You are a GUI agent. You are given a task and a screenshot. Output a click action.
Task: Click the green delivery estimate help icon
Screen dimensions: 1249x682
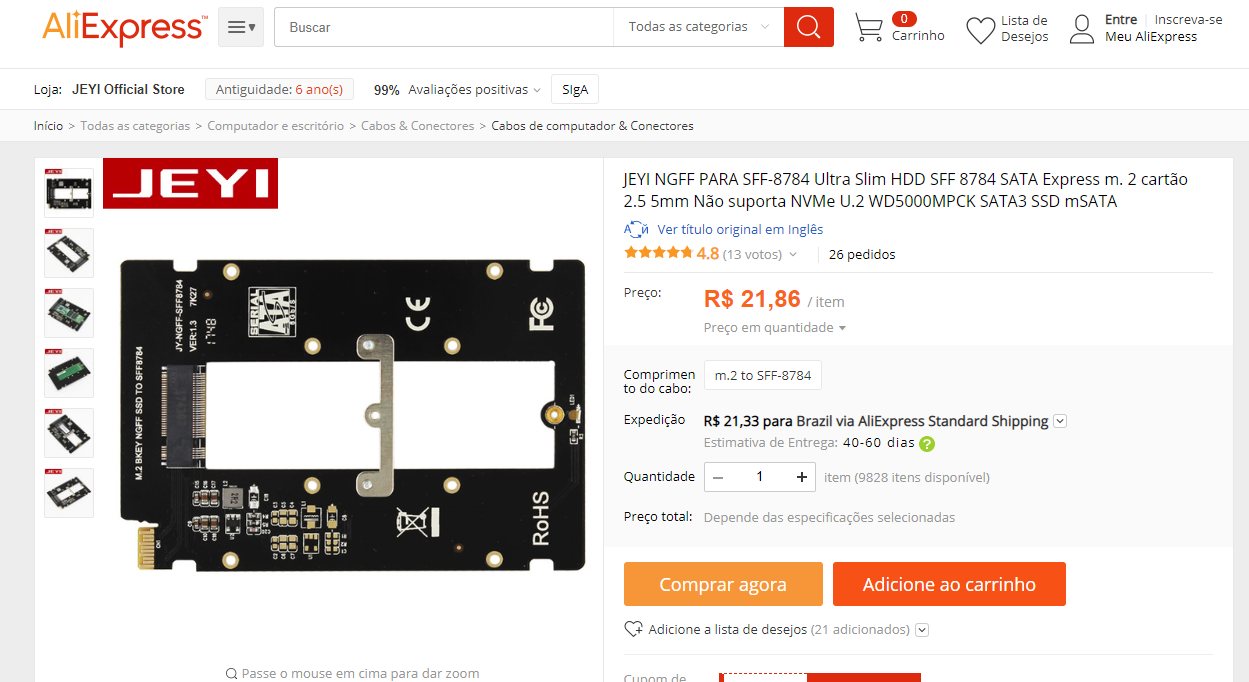[x=927, y=443]
